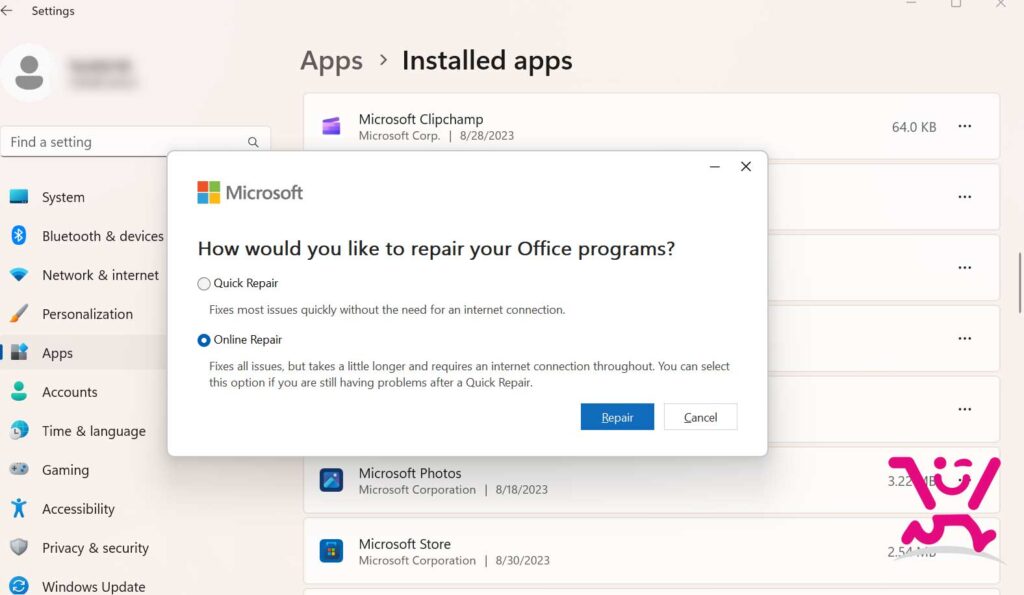1024x595 pixels.
Task: Cancel the Office repair dialog
Action: click(700, 417)
